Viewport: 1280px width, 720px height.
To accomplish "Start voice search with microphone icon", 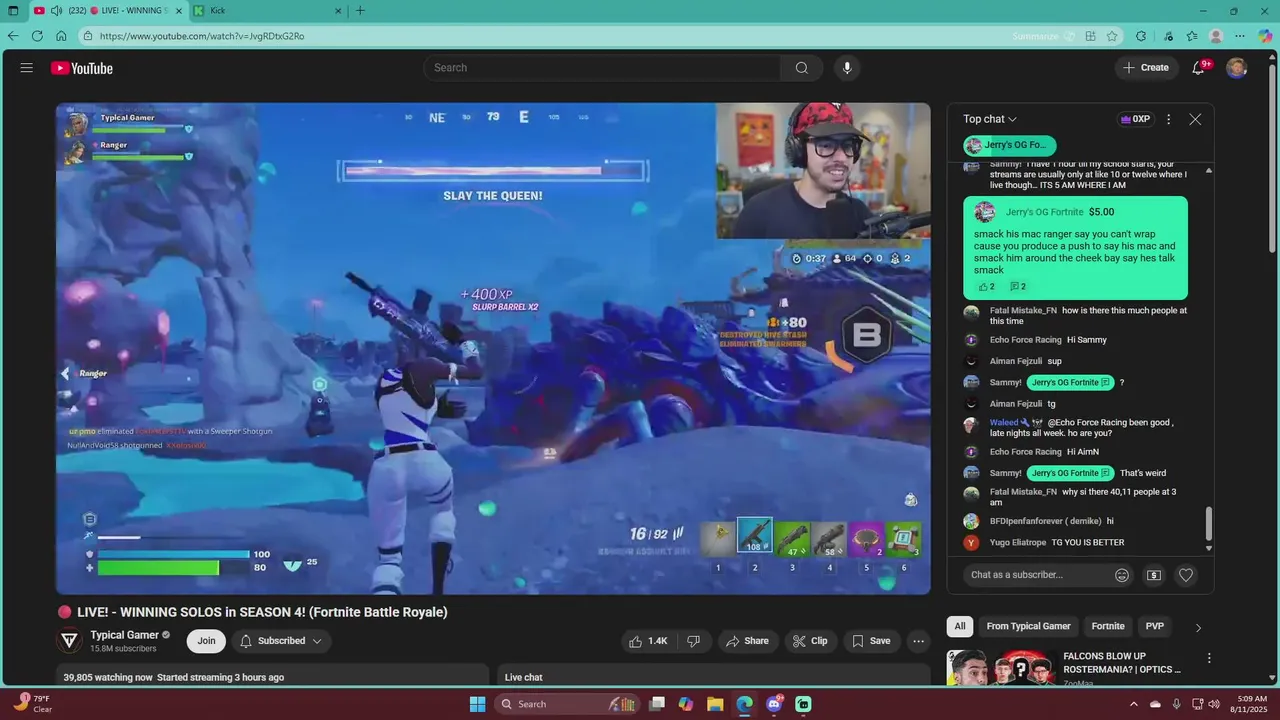I will [x=847, y=68].
